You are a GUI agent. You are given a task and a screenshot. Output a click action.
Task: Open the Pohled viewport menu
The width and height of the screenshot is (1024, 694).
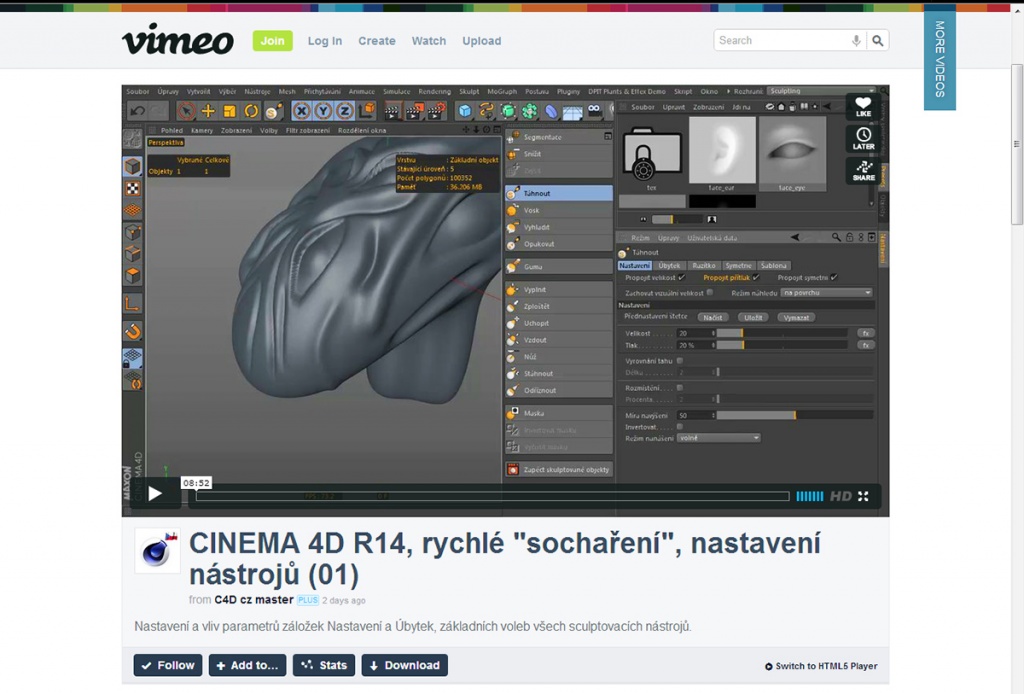(x=172, y=131)
